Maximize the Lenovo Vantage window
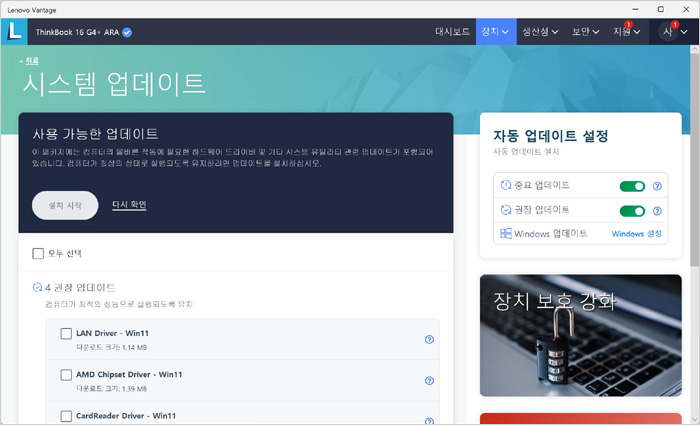Screen dimensions: 700x425 click(x=661, y=9)
